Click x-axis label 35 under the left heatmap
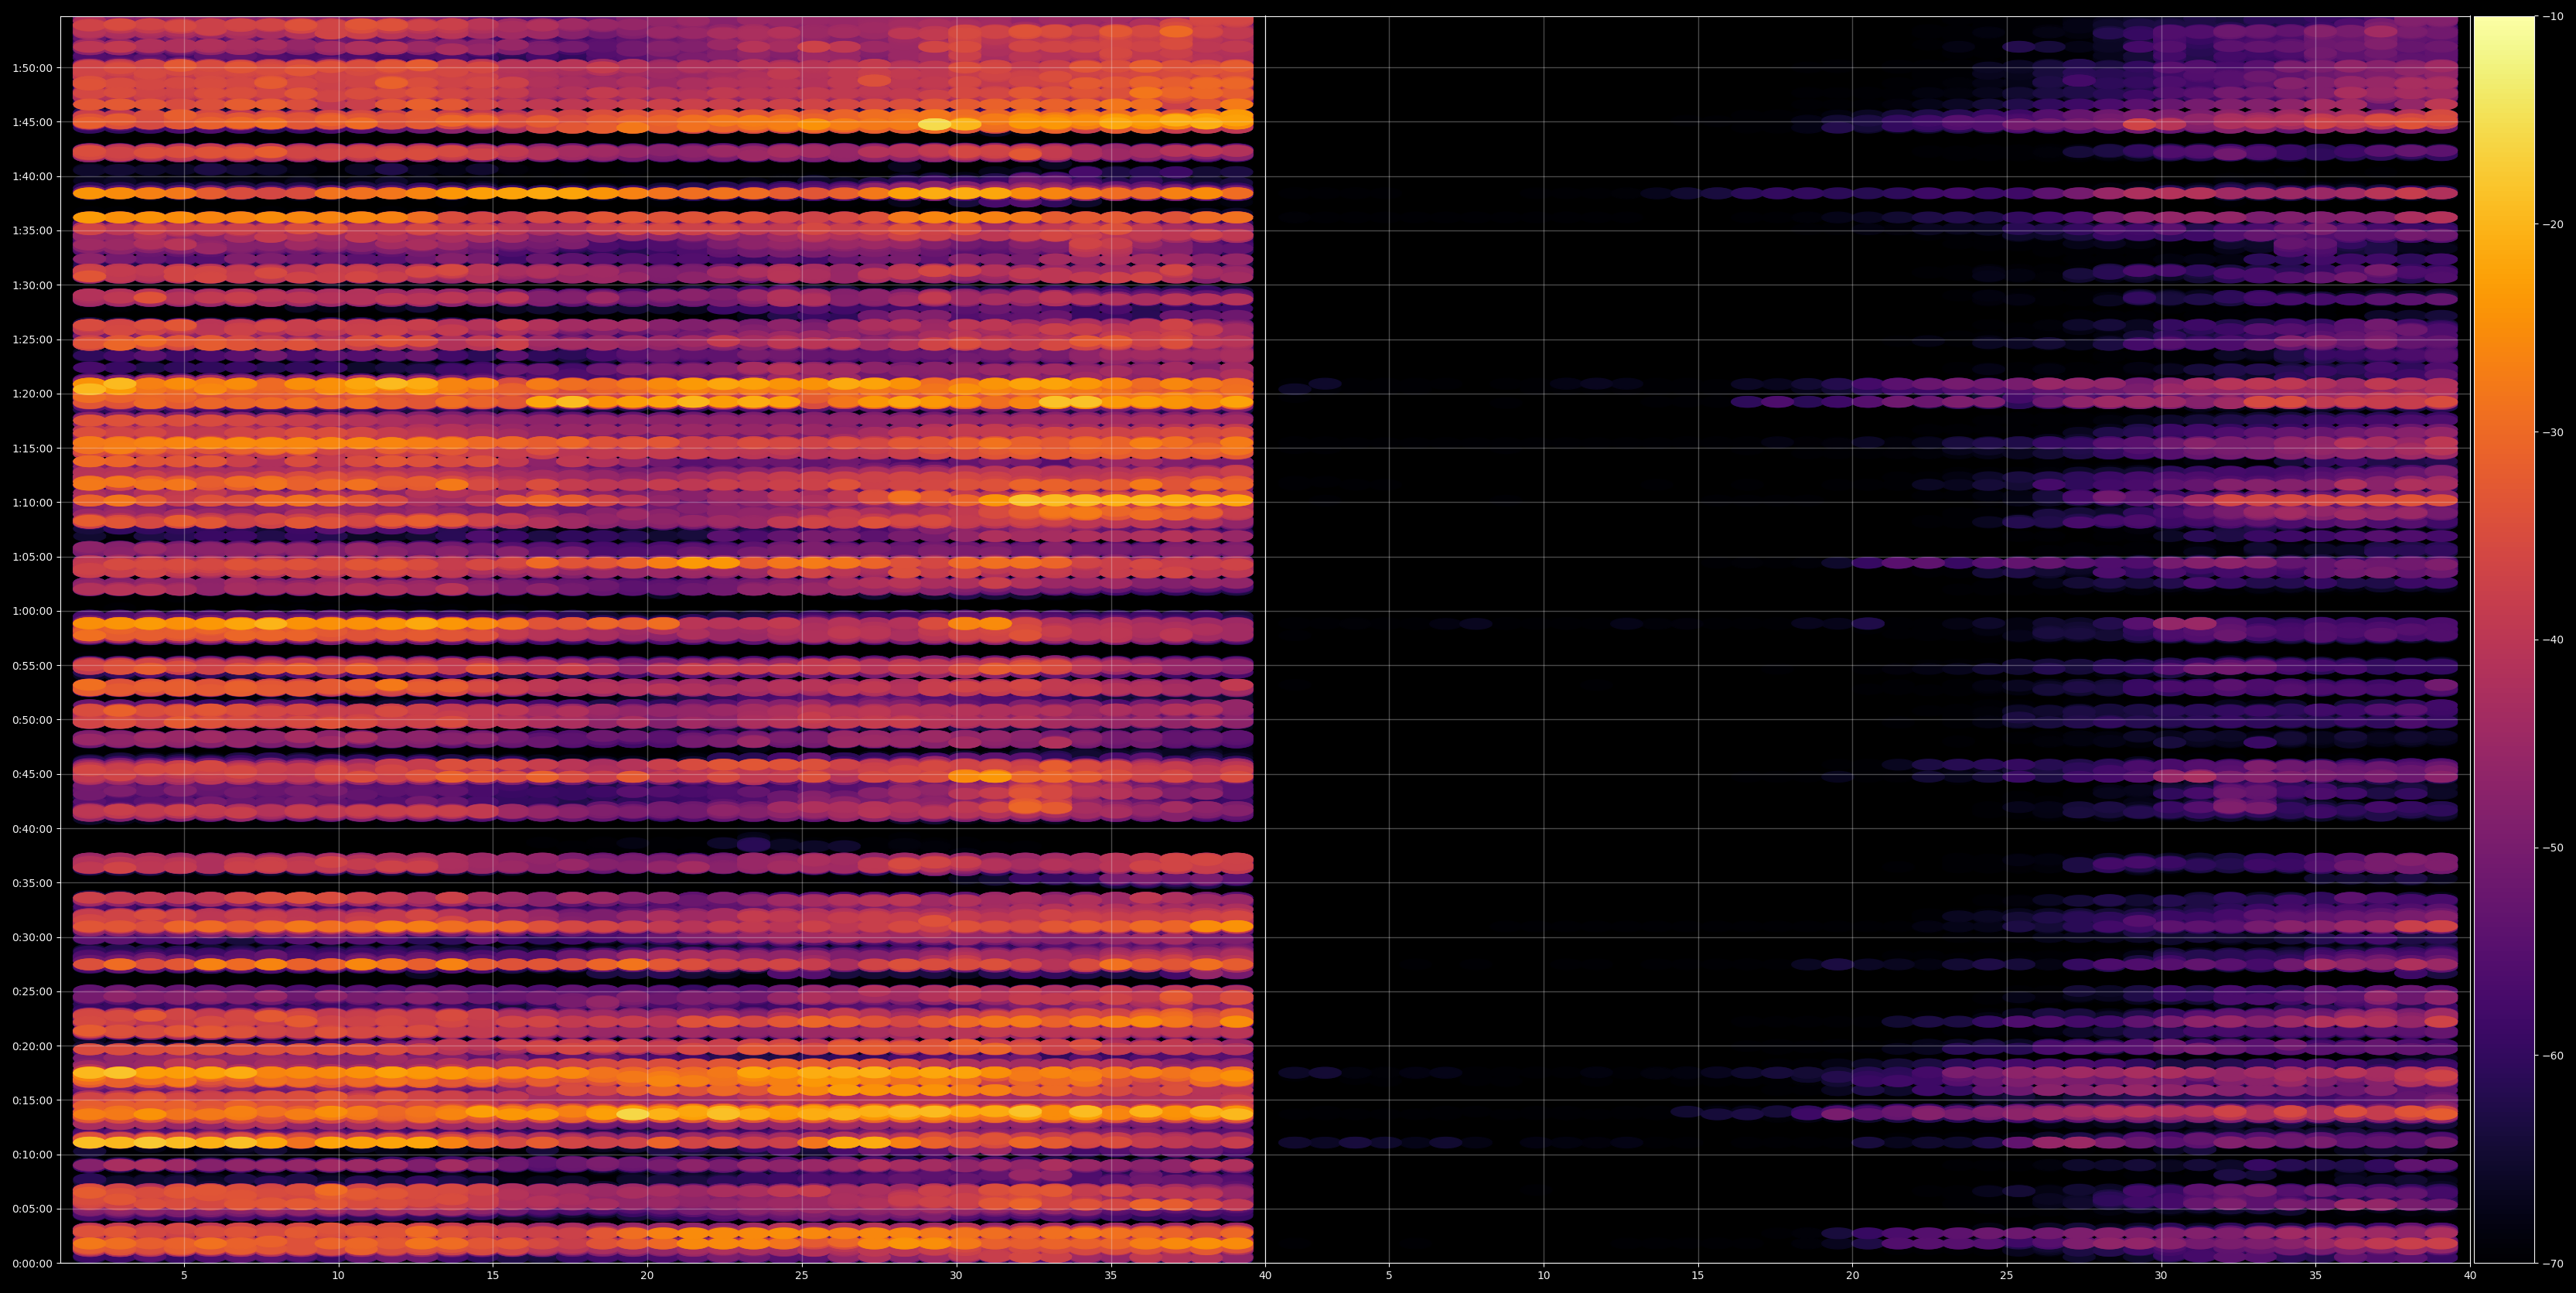This screenshot has width=2576, height=1293. coord(1111,1276)
